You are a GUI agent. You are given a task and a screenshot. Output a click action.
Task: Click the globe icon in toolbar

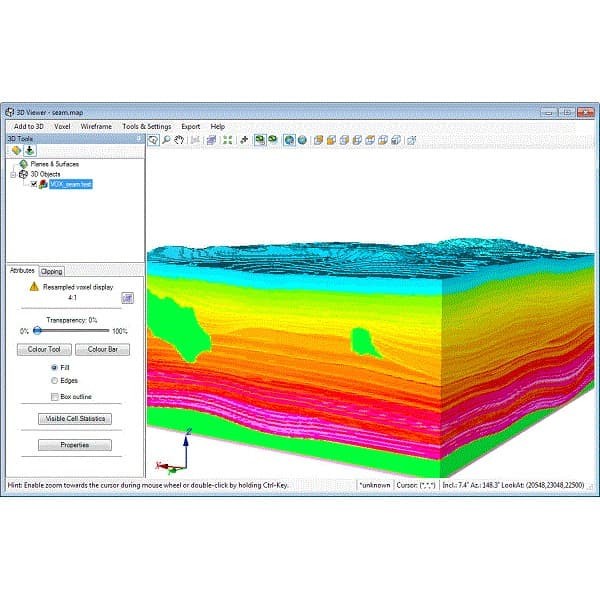pos(301,140)
